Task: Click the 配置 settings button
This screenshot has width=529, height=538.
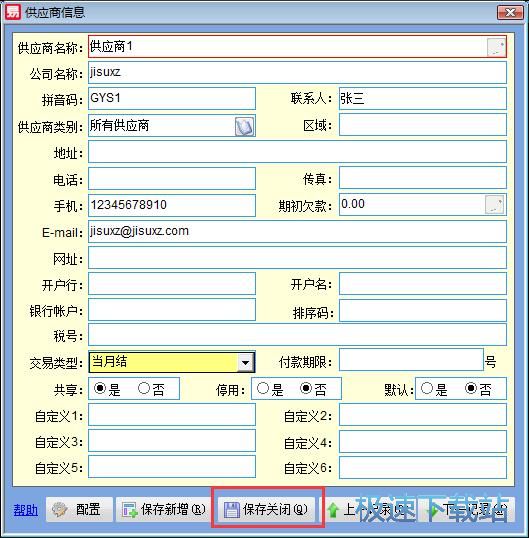Action: click(x=79, y=509)
